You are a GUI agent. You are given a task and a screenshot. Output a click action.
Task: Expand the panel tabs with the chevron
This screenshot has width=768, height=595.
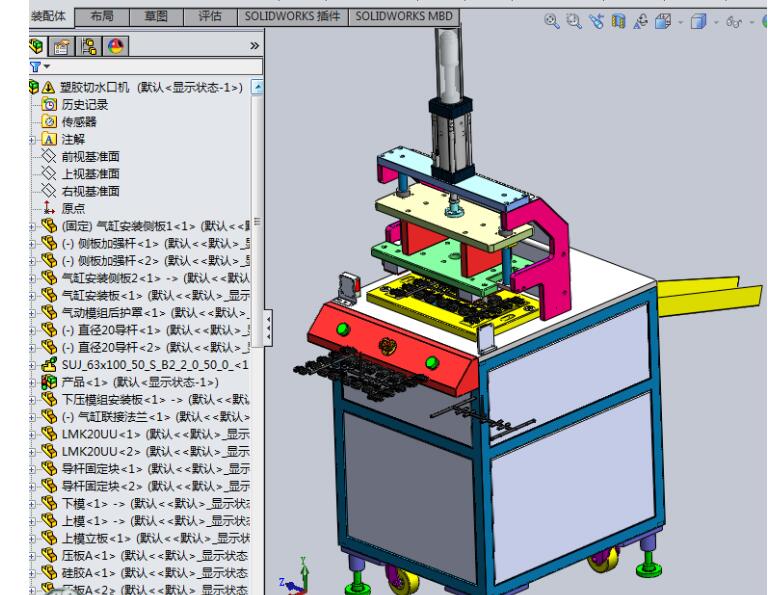254,46
